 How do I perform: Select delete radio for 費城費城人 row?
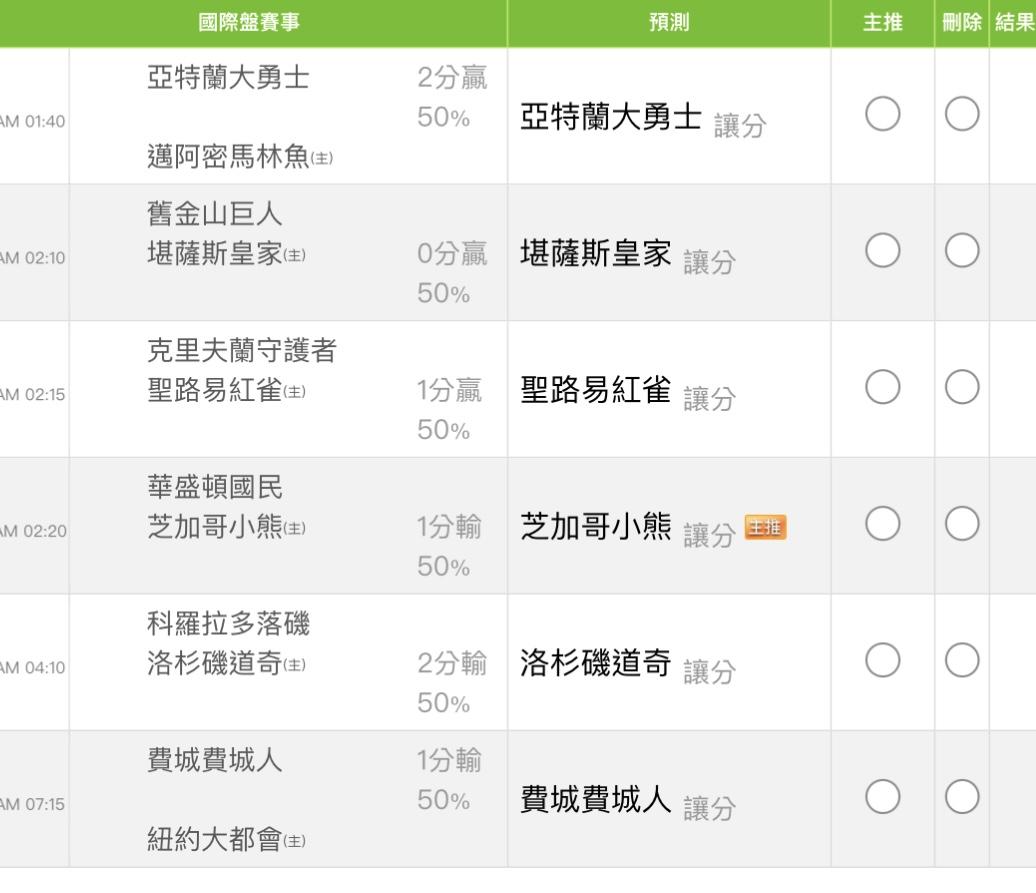point(961,797)
